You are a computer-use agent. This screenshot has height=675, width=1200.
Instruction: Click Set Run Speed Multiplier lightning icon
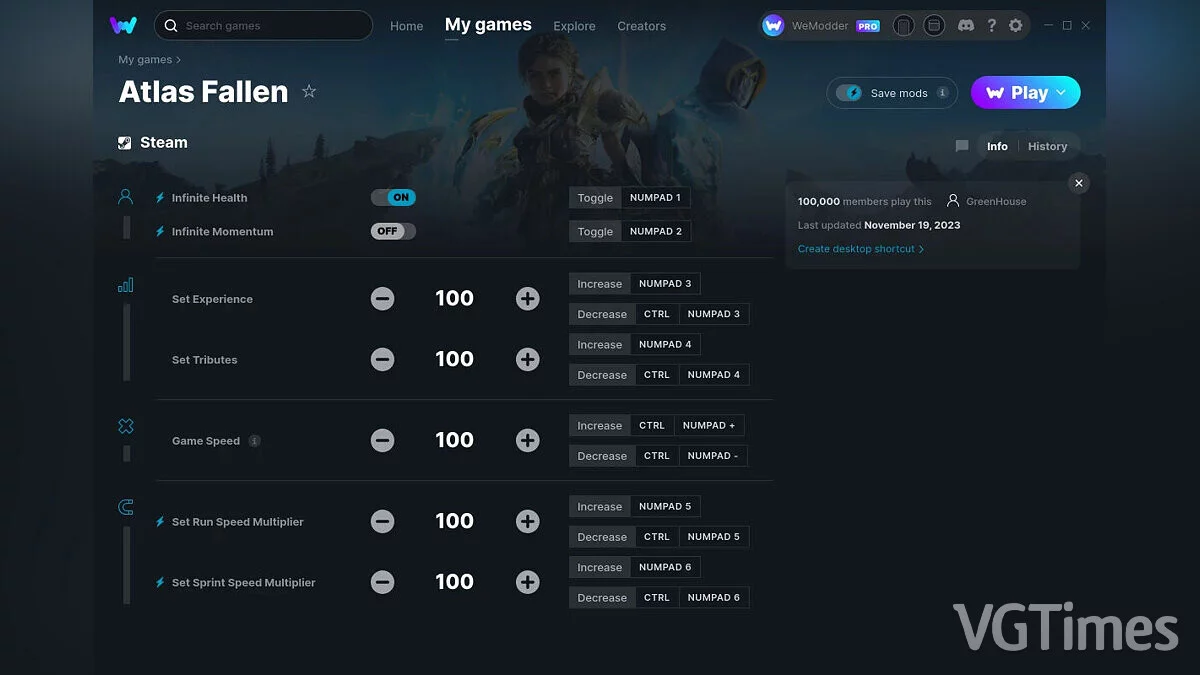[x=160, y=522]
